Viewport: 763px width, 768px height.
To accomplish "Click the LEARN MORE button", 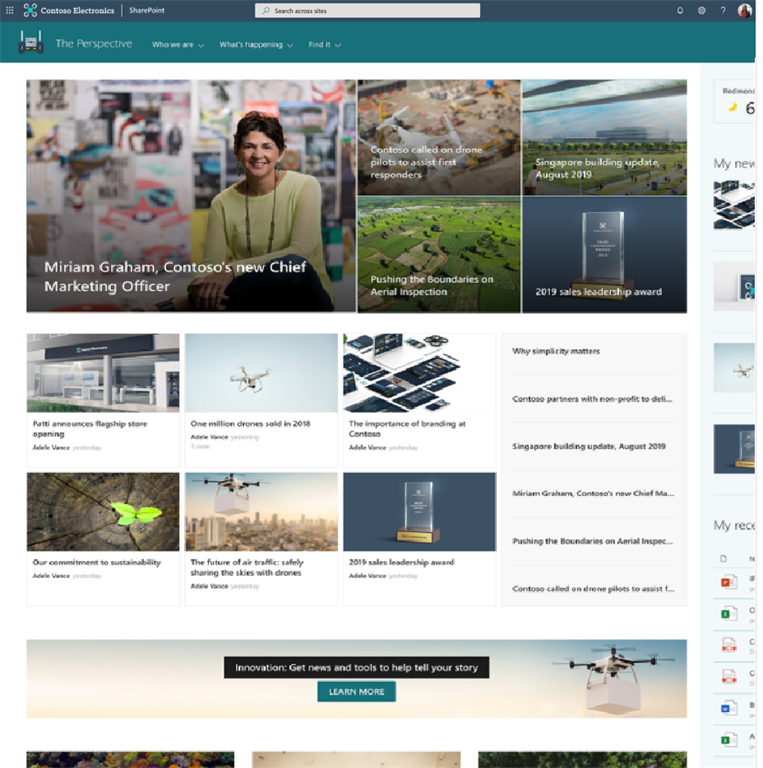I will [357, 692].
